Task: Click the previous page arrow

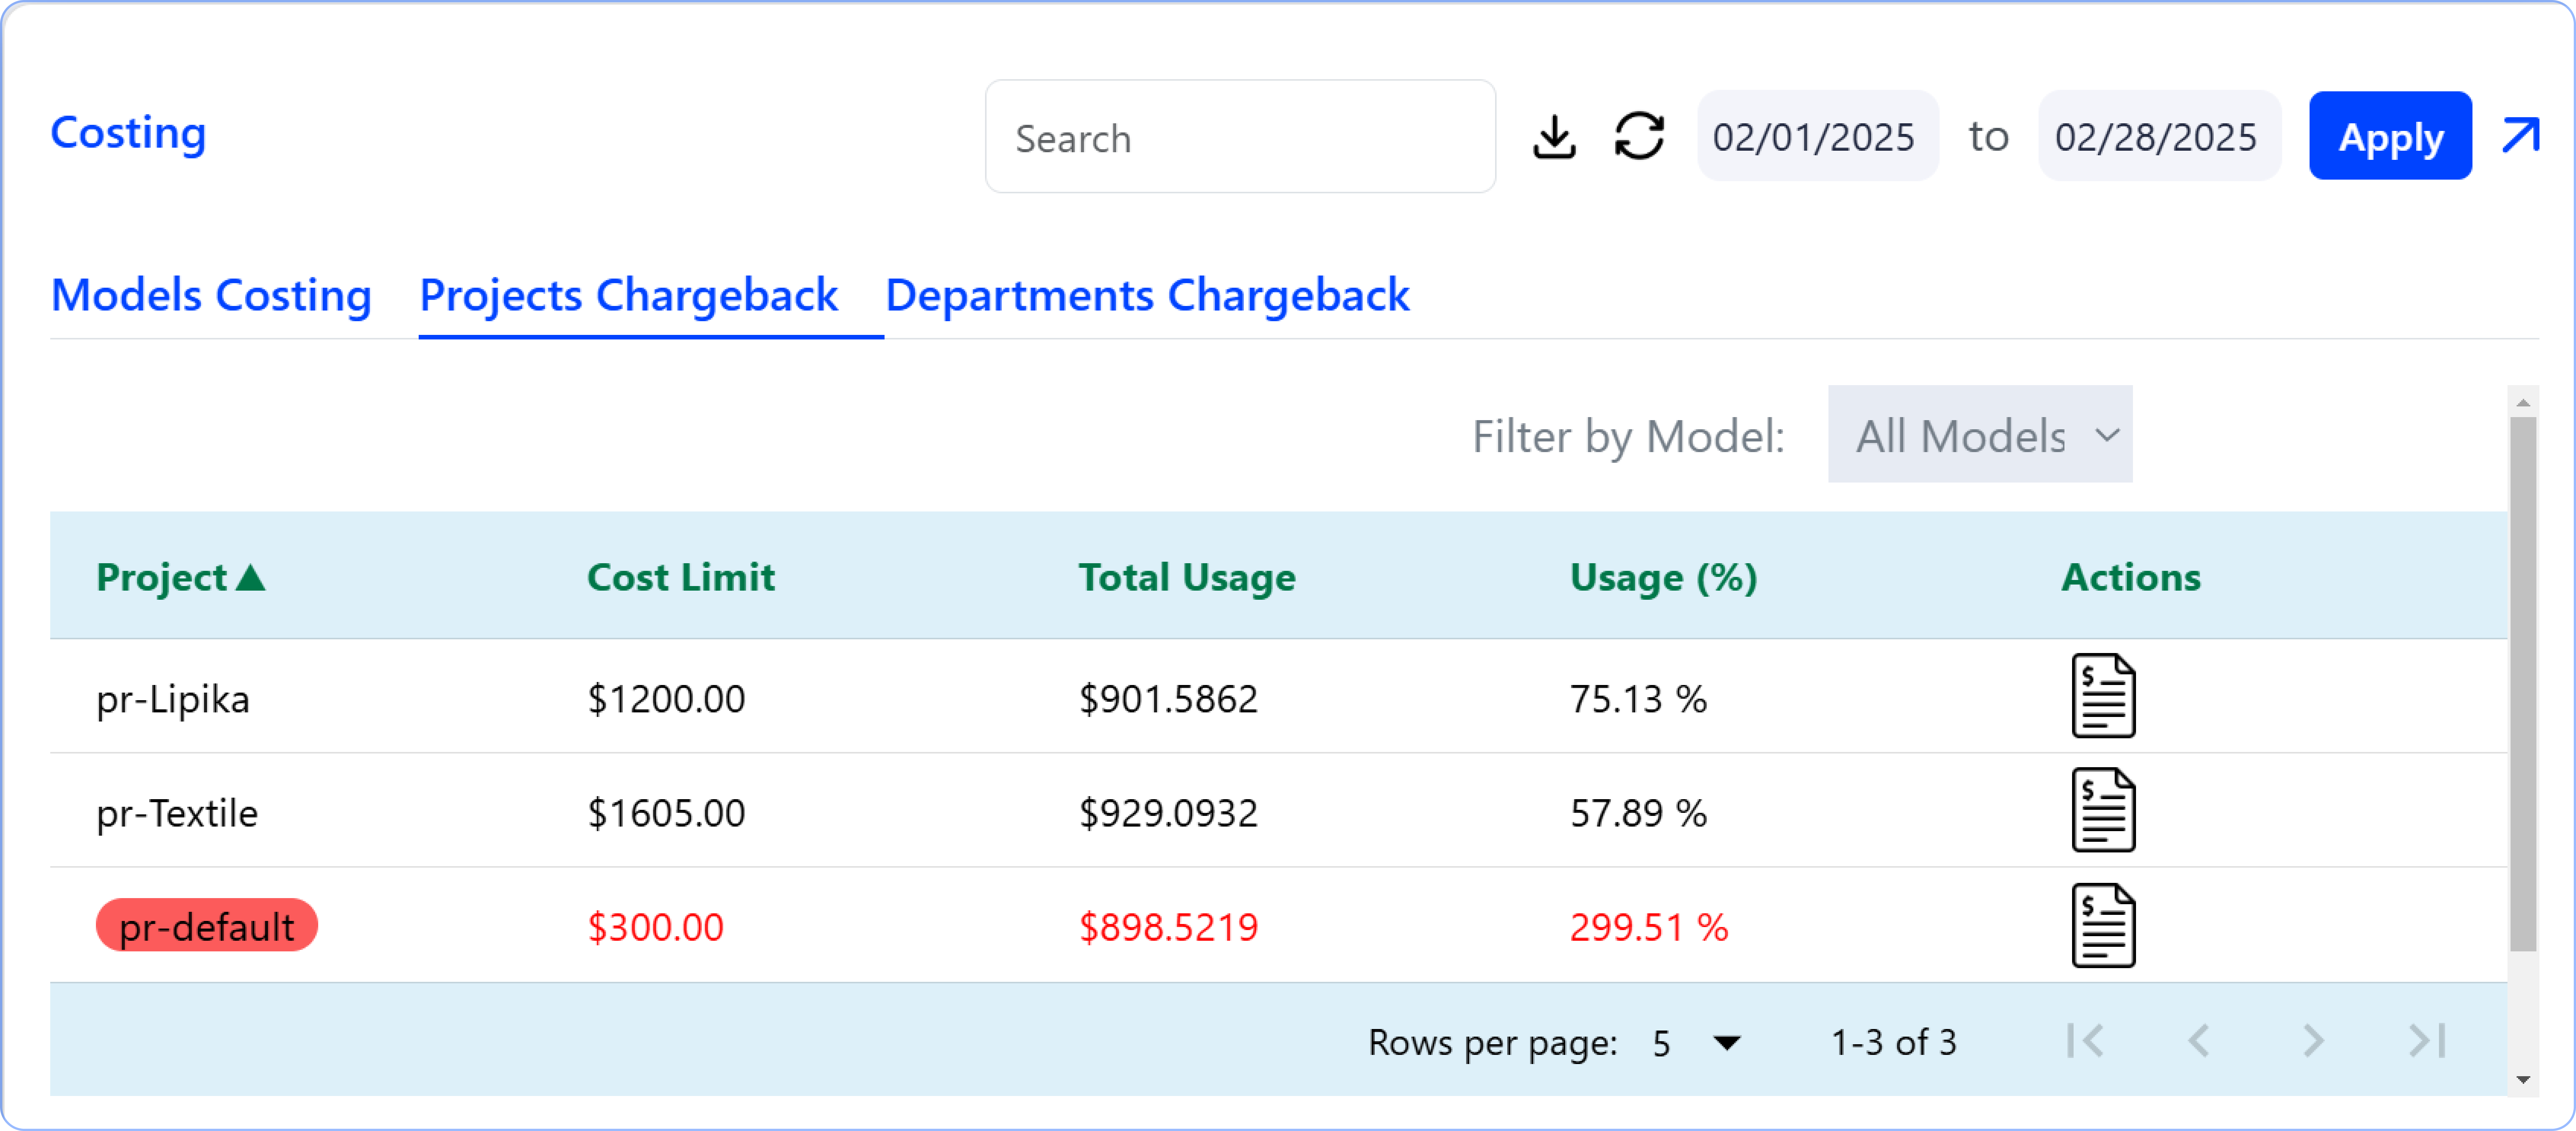Action: (2199, 1041)
